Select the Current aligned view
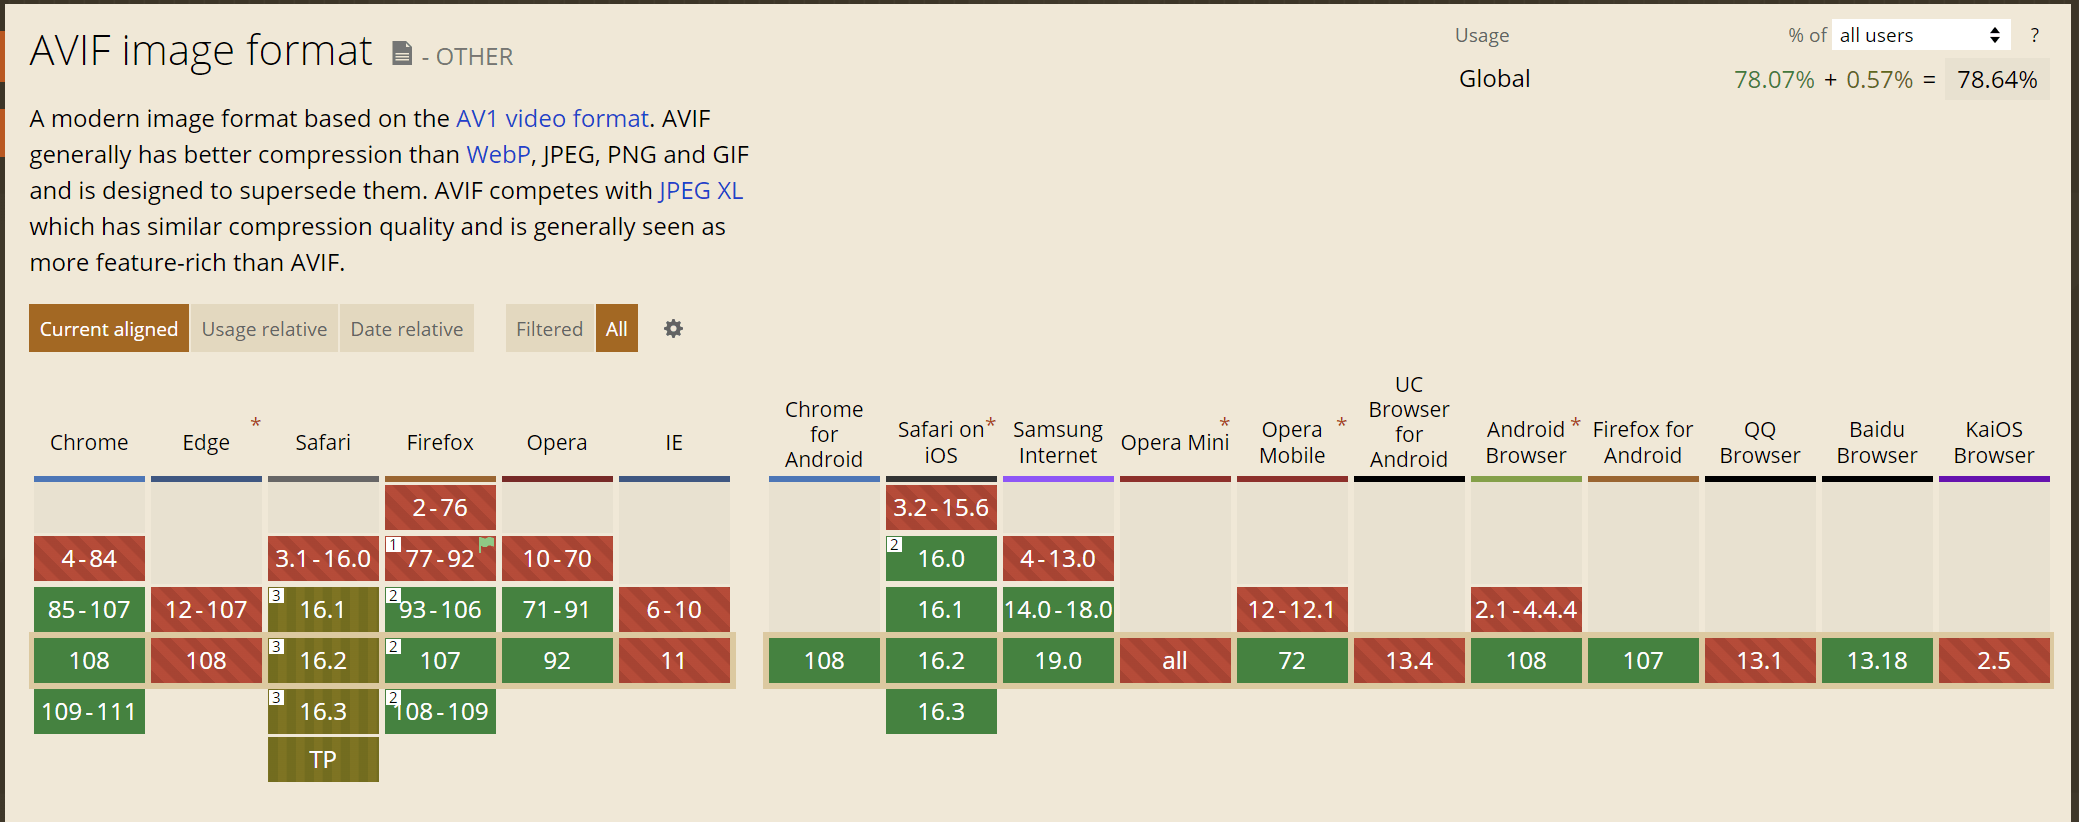This screenshot has width=2079, height=822. pyautogui.click(x=109, y=329)
